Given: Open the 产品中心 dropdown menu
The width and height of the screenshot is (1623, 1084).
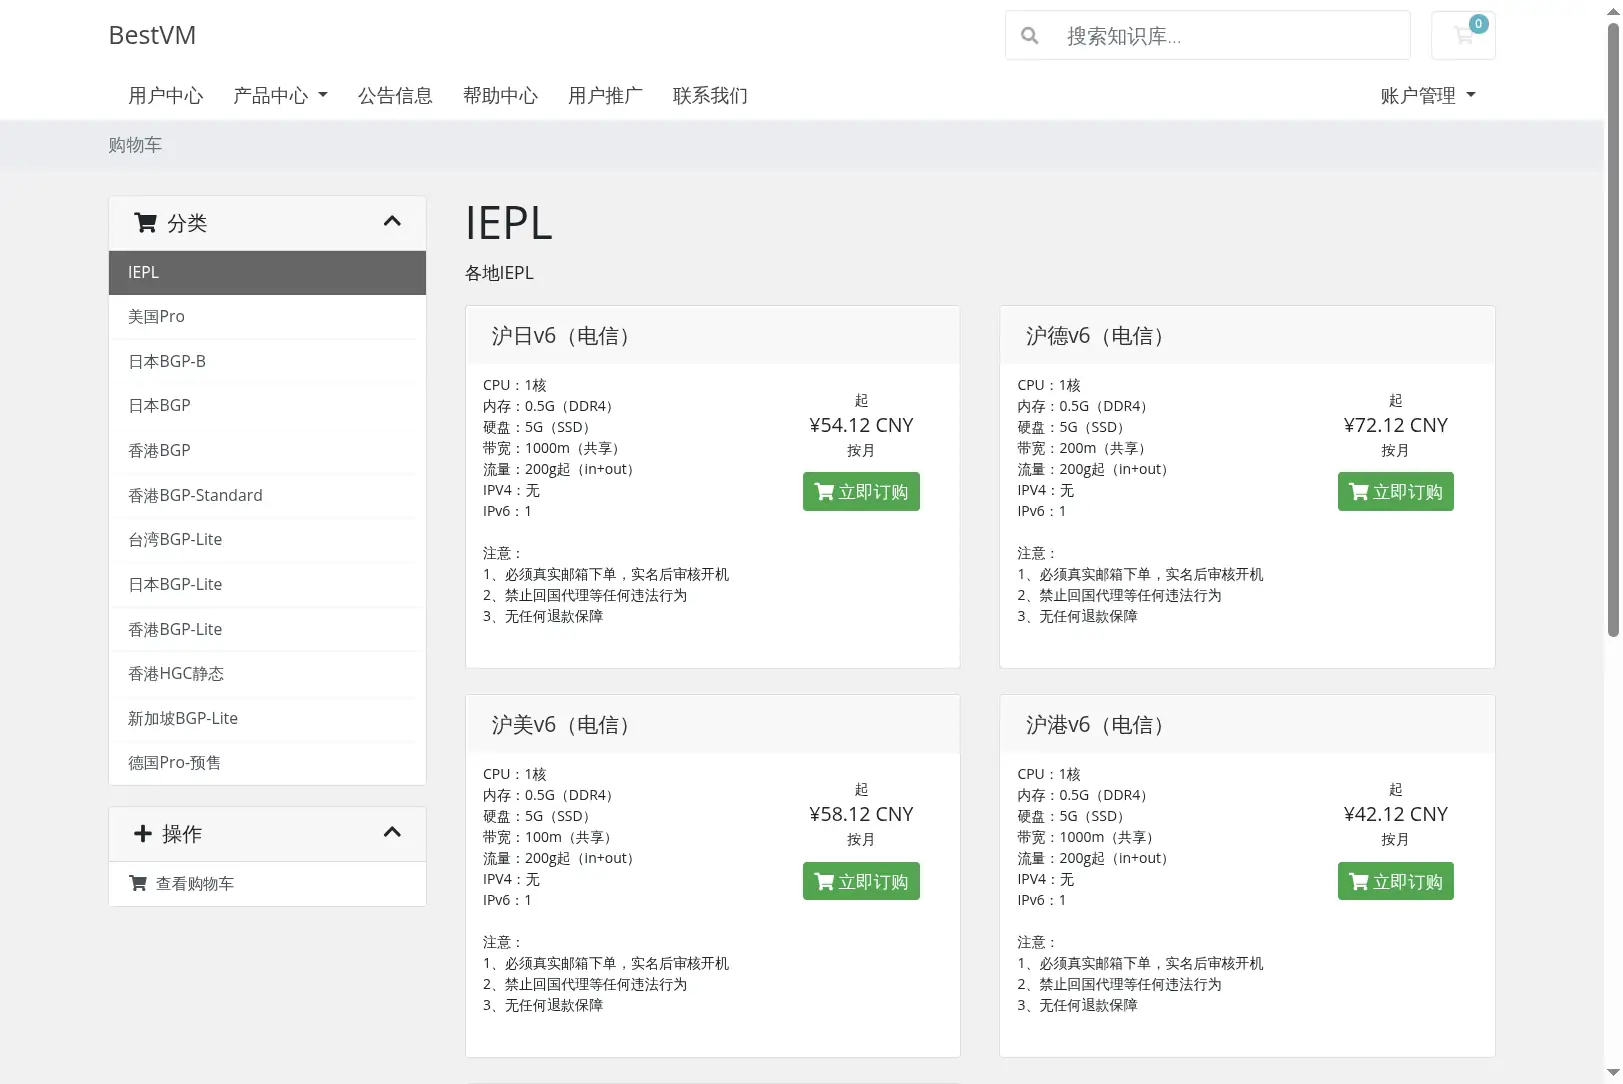Looking at the screenshot, I should 280,96.
